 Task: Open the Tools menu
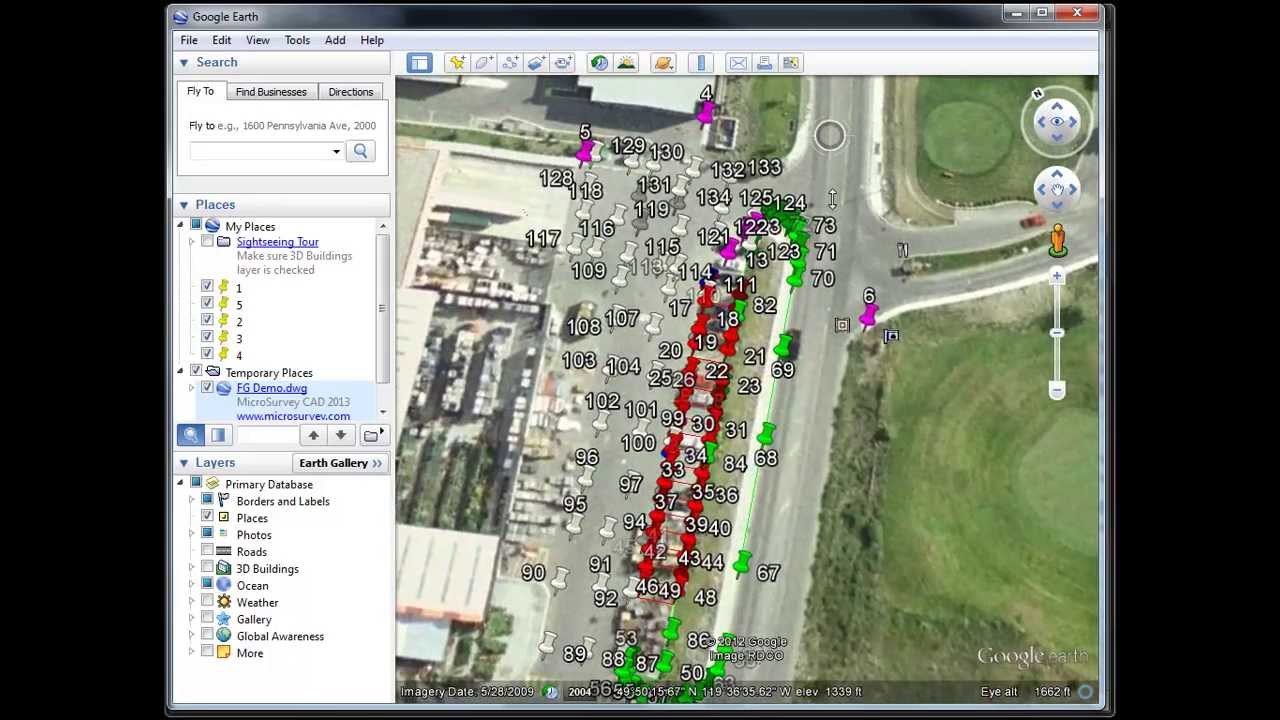click(x=297, y=40)
